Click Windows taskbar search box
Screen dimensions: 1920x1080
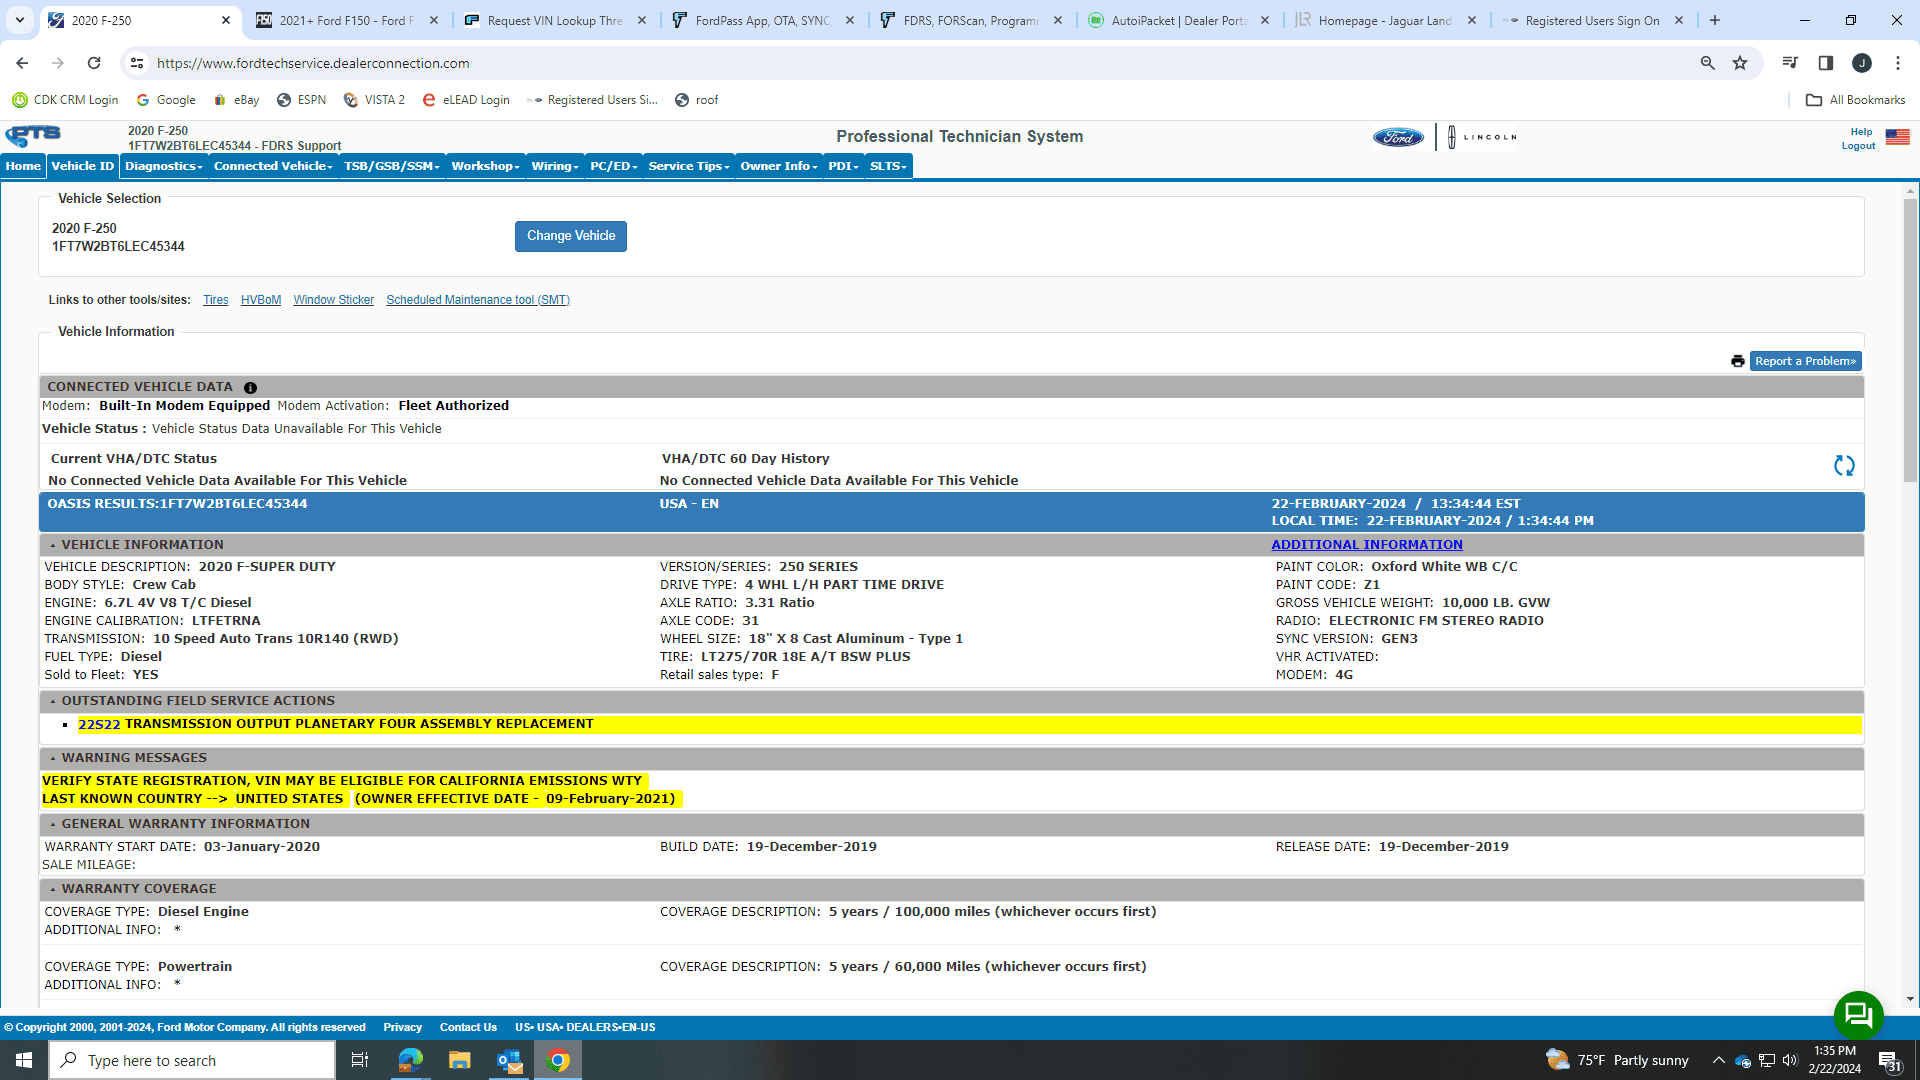click(x=192, y=1060)
